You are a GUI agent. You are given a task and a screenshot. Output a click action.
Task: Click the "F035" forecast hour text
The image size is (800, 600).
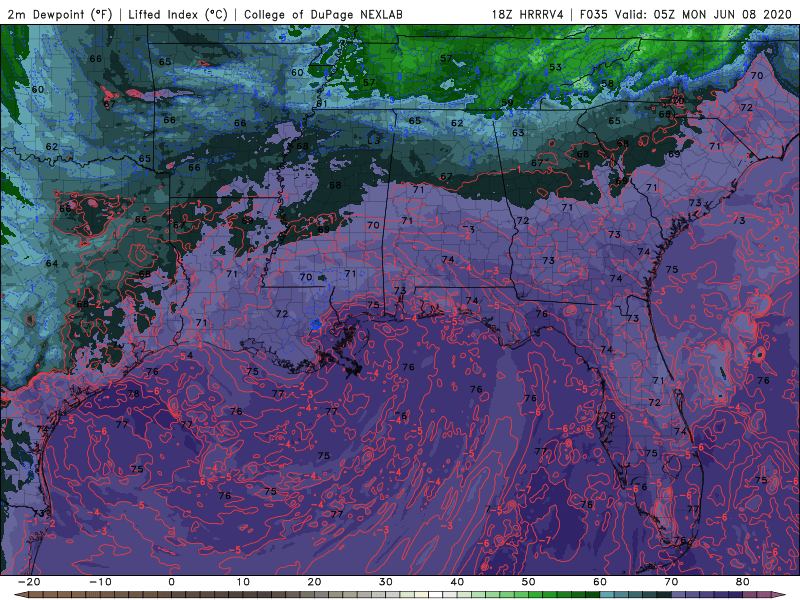click(x=594, y=14)
